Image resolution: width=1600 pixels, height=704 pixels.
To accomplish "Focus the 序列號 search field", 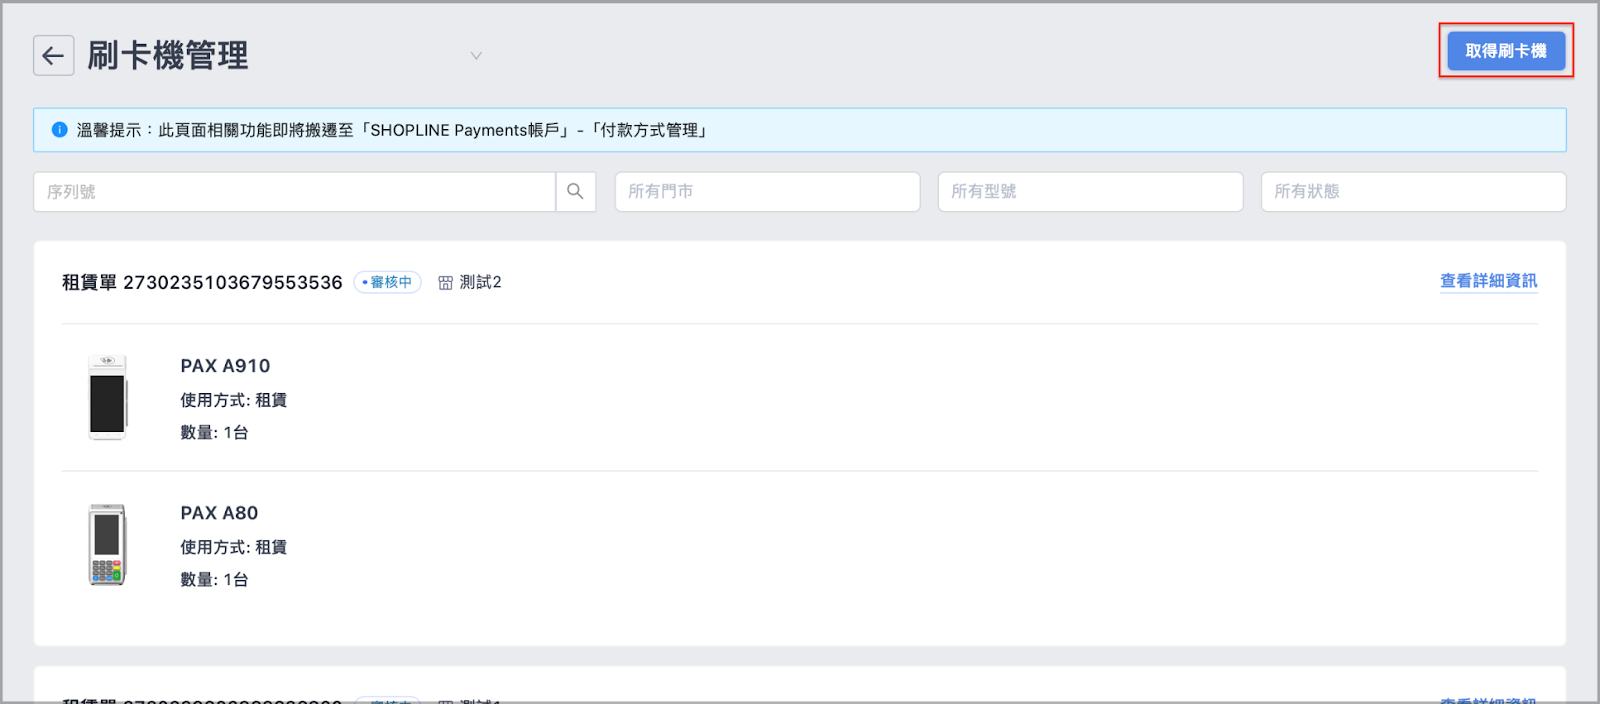I will (x=294, y=192).
